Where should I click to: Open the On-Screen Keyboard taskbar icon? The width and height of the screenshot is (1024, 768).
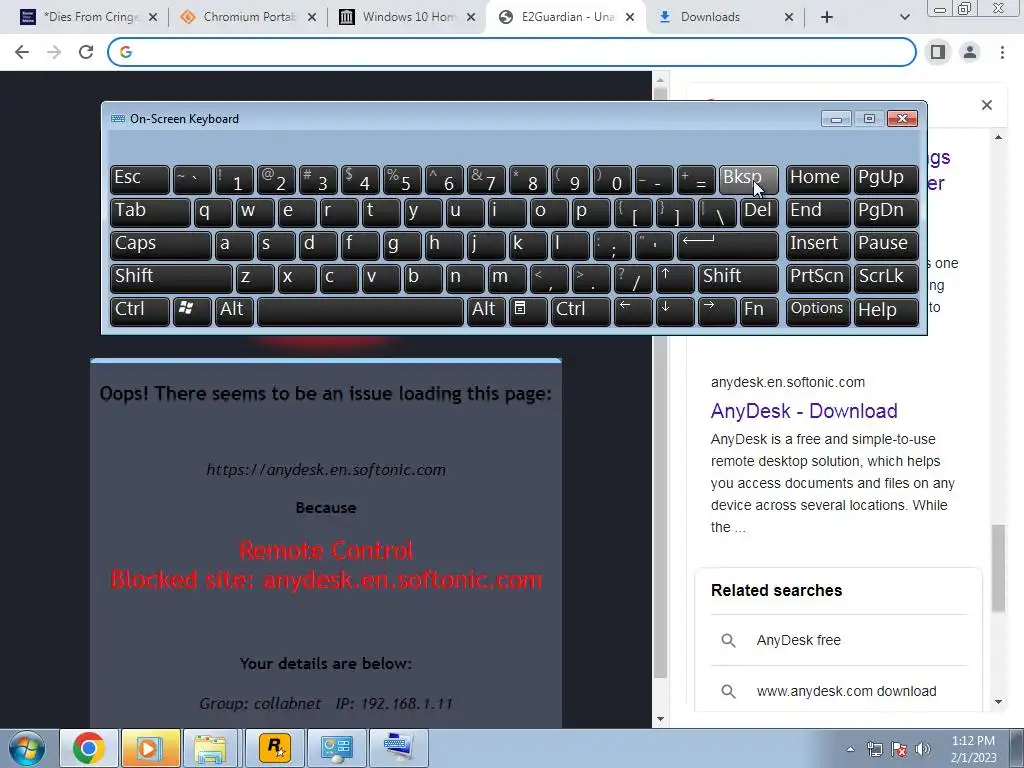tap(398, 748)
